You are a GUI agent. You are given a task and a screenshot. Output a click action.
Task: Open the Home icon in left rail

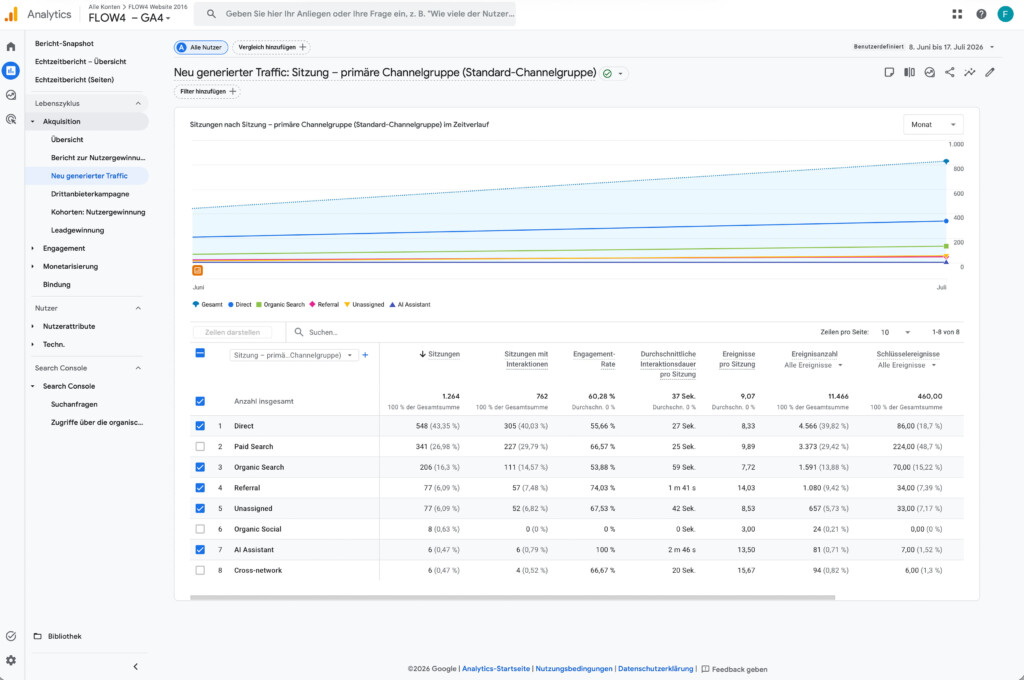[x=10, y=46]
